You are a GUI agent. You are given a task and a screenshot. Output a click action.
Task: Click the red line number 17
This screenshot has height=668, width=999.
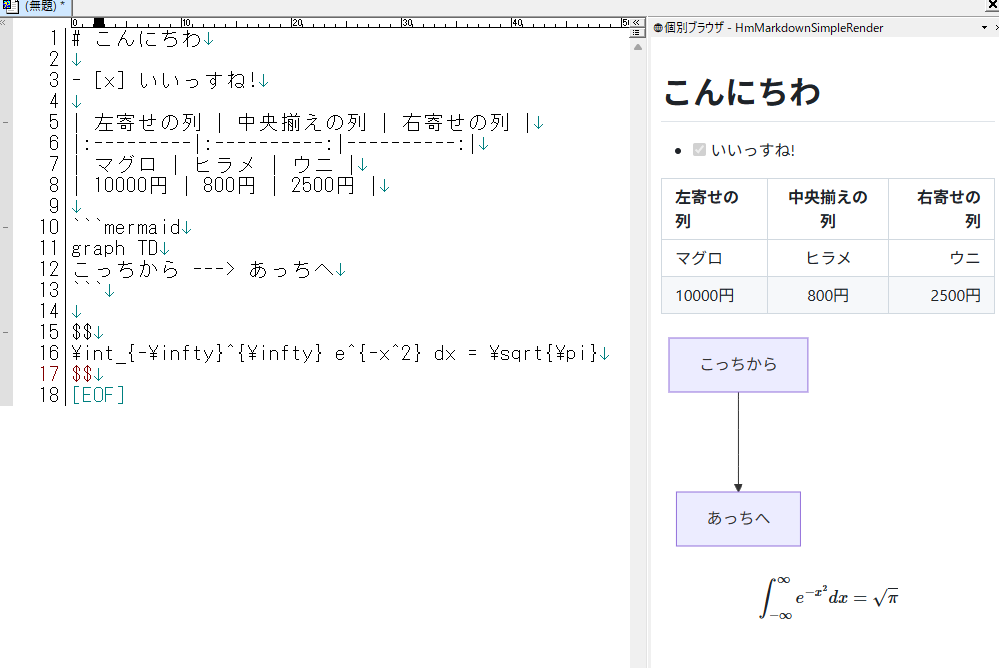pos(49,374)
